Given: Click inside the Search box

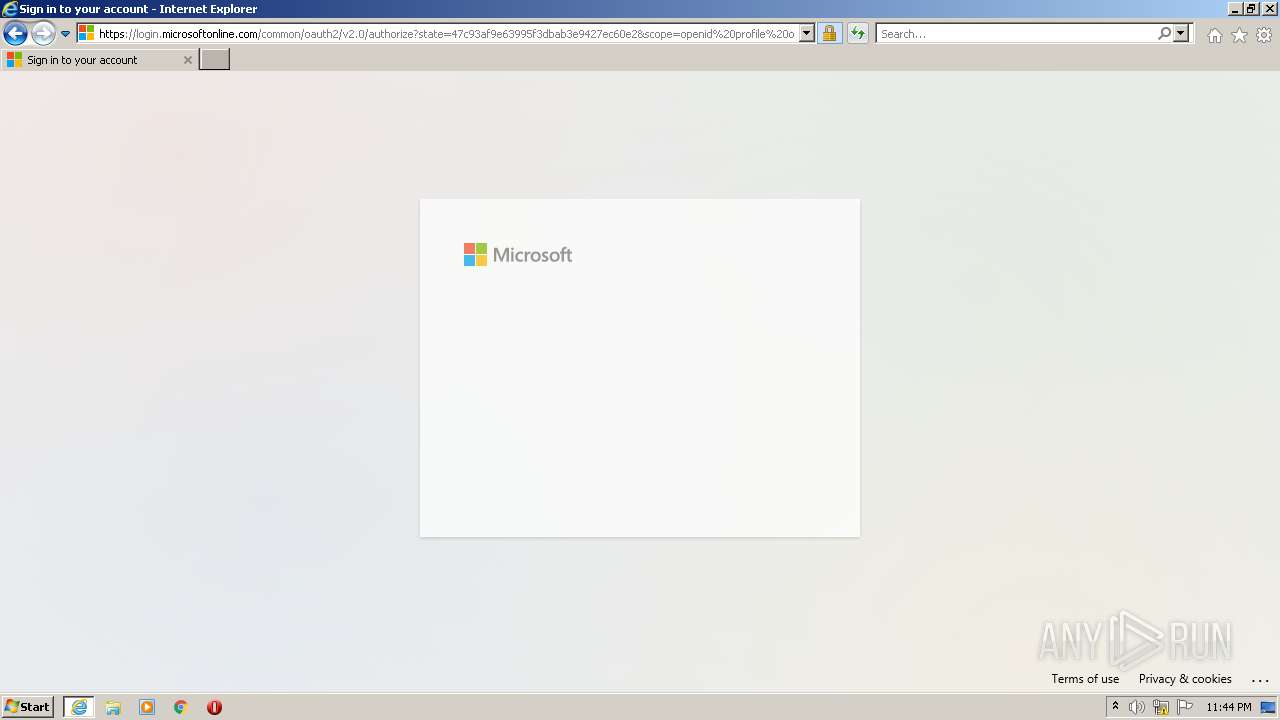Looking at the screenshot, I should (x=1015, y=34).
